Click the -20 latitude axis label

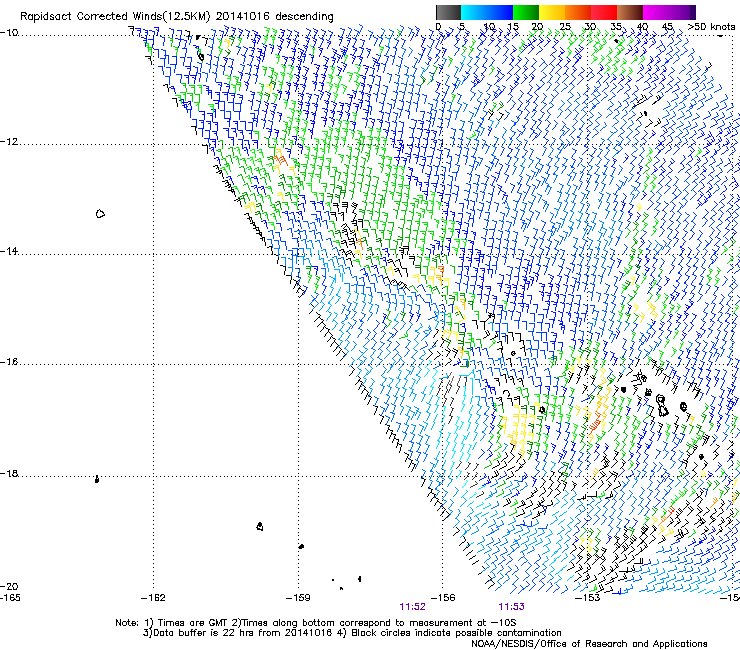(9, 586)
